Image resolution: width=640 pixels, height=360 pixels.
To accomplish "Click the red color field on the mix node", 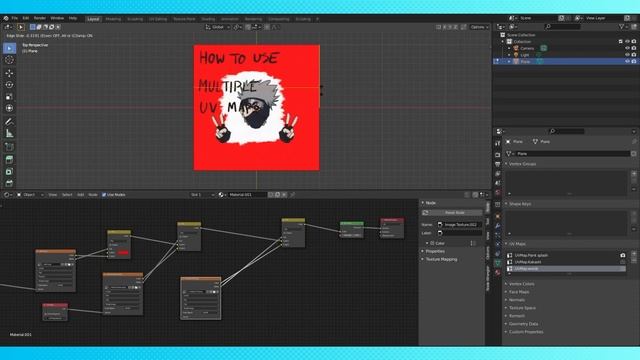I will click(x=123, y=253).
